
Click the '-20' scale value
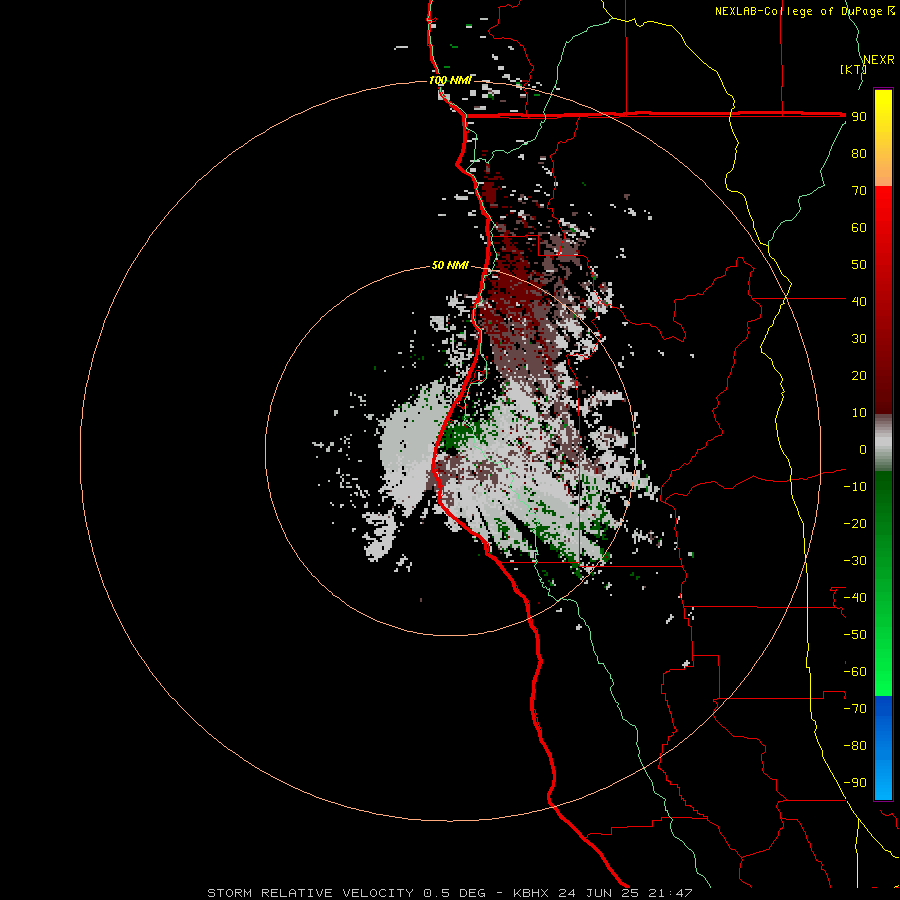[855, 523]
